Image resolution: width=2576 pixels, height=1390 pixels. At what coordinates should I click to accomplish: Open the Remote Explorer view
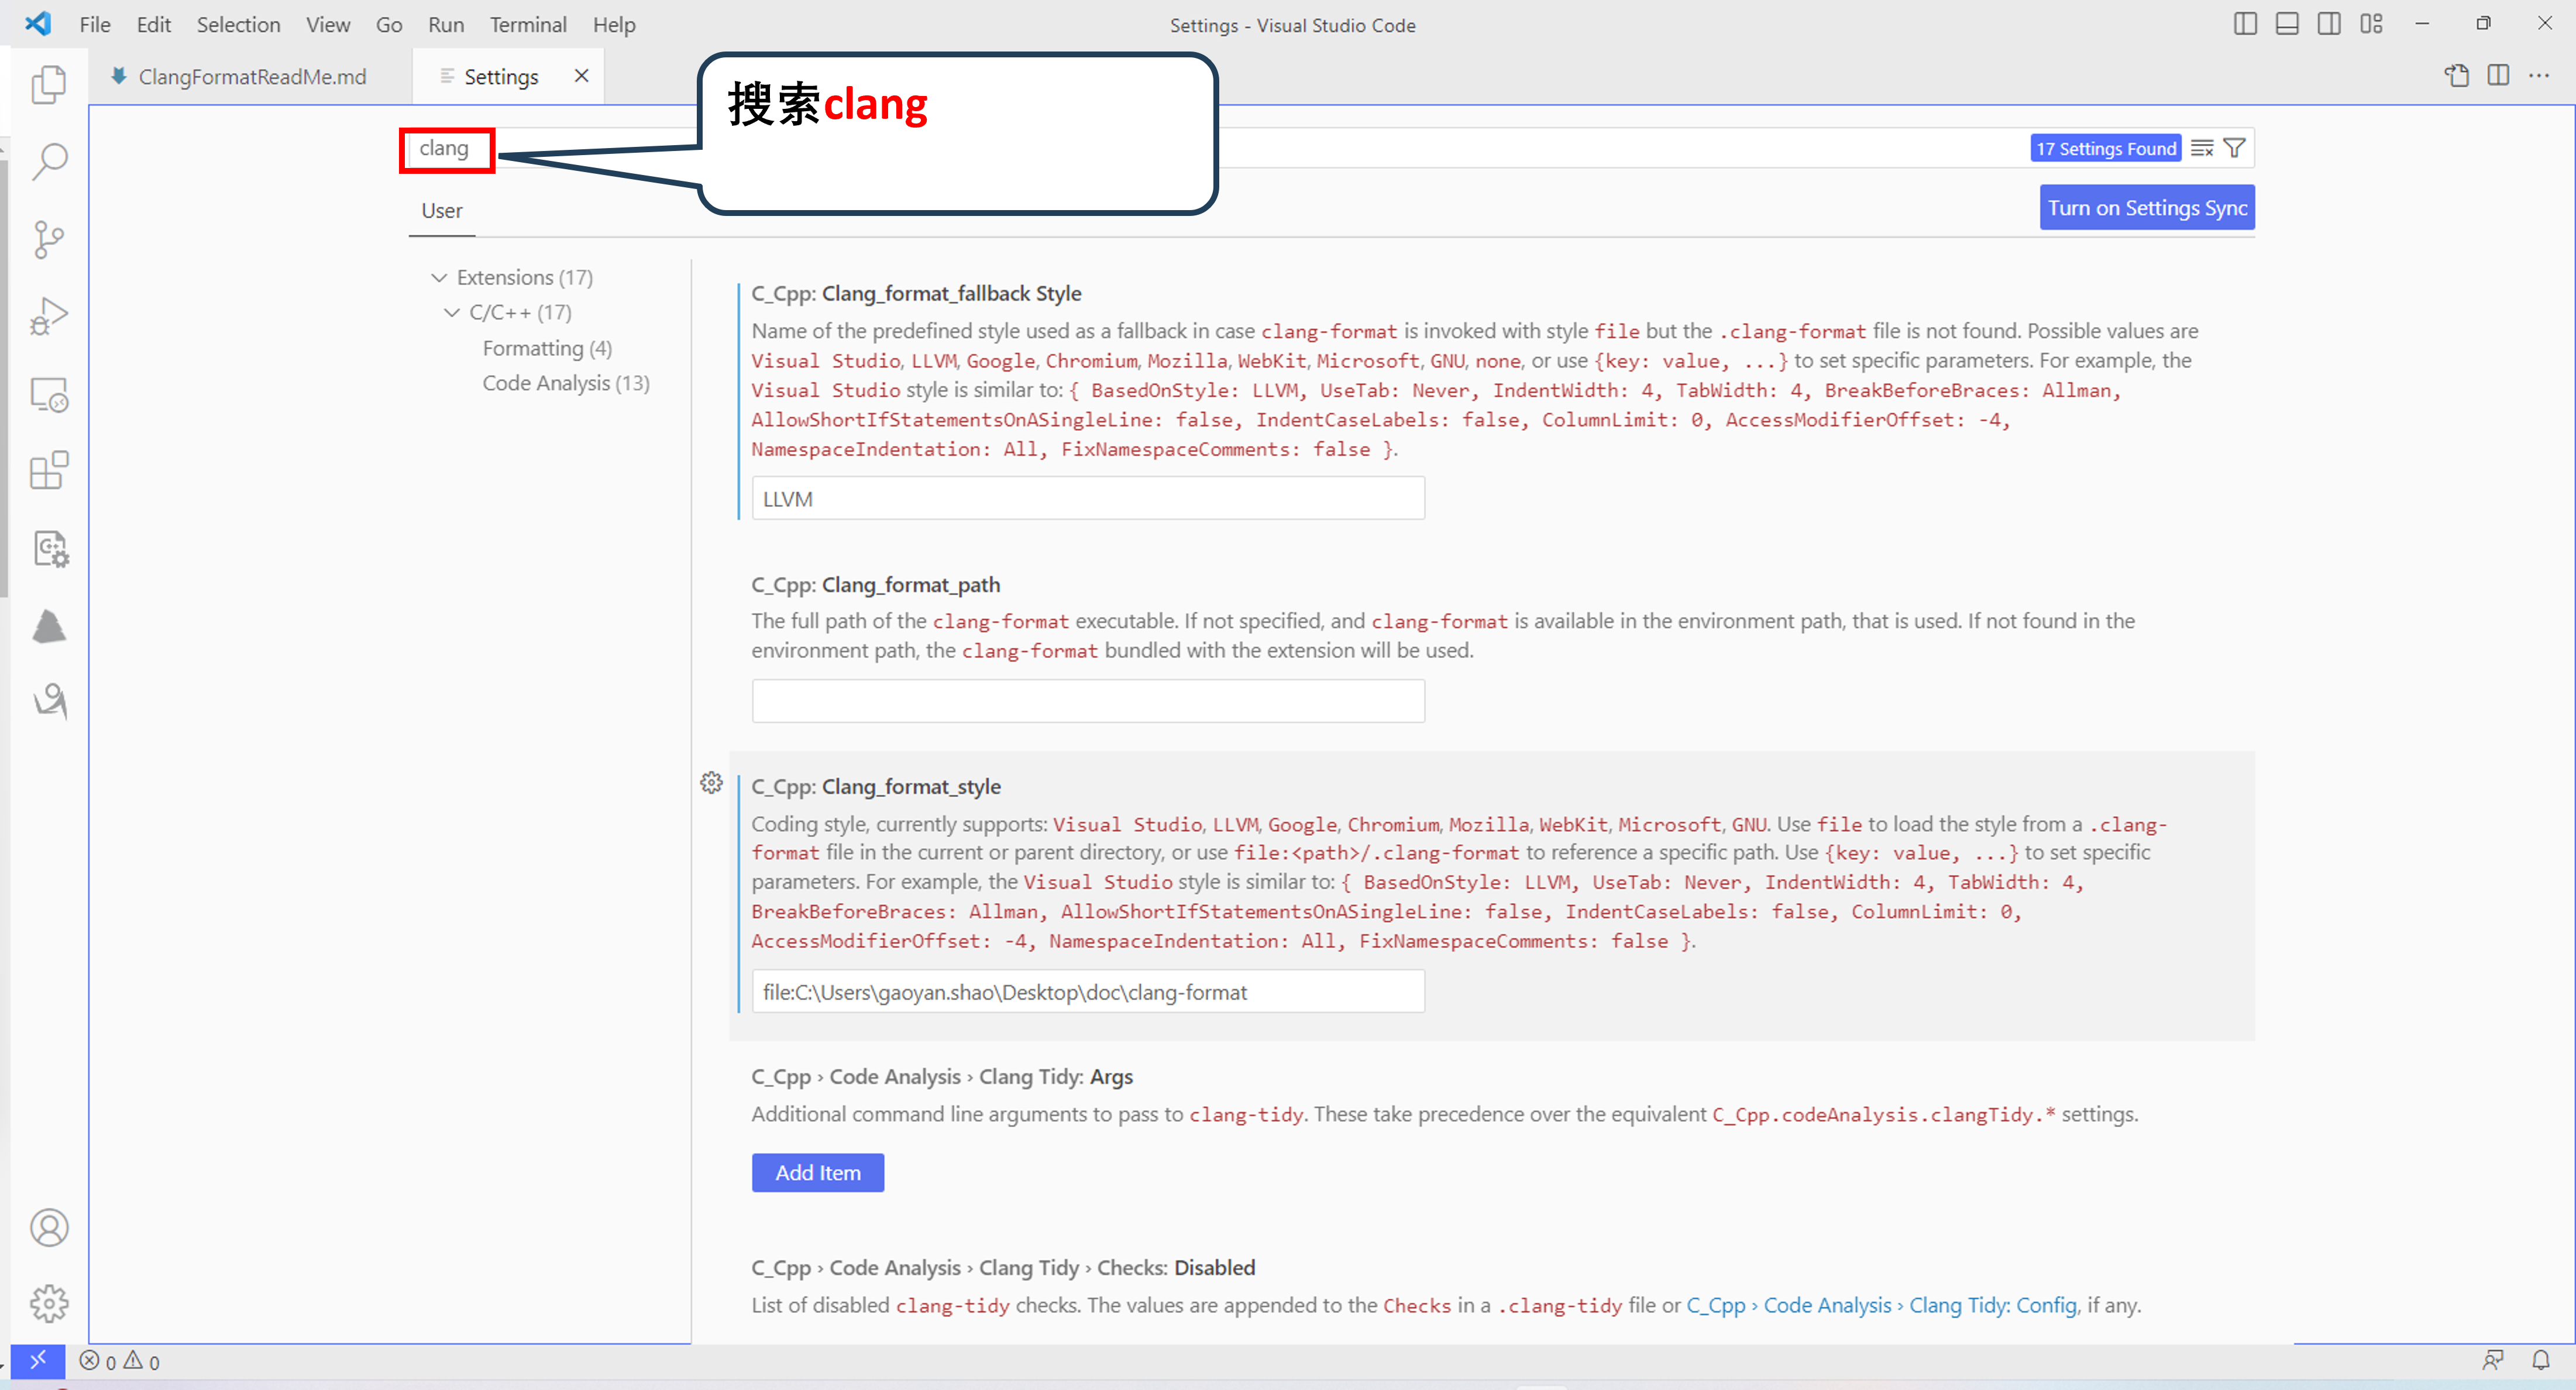point(49,394)
